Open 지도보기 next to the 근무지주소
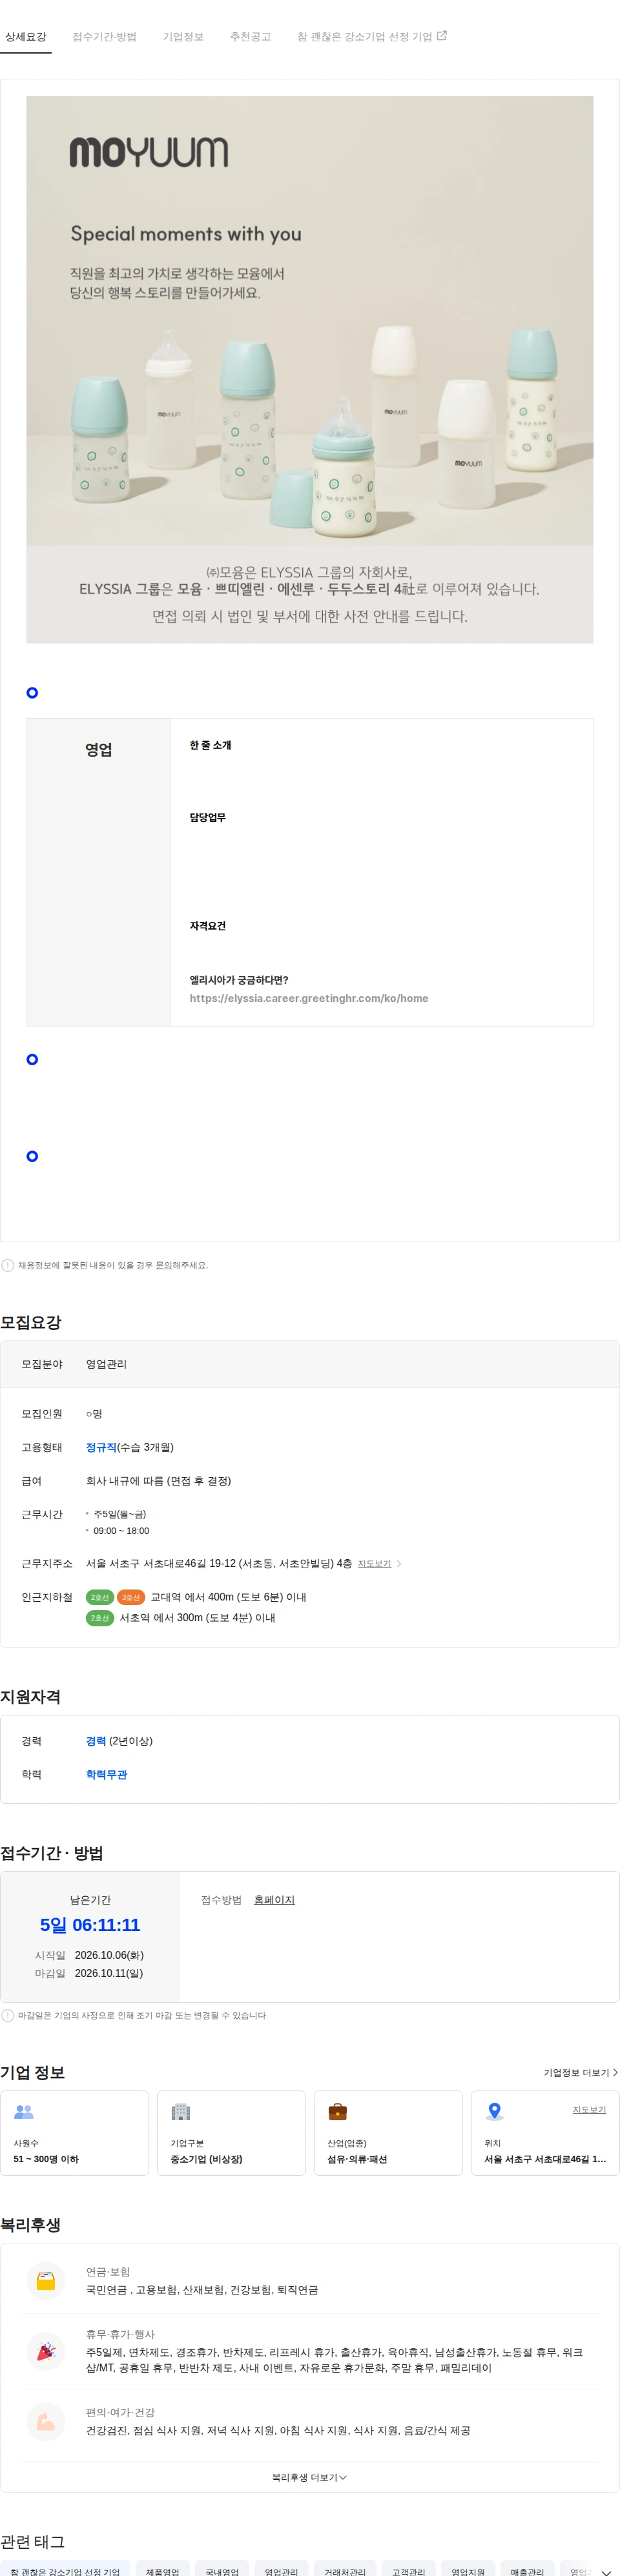The height and width of the screenshot is (2576, 620). tap(374, 1563)
